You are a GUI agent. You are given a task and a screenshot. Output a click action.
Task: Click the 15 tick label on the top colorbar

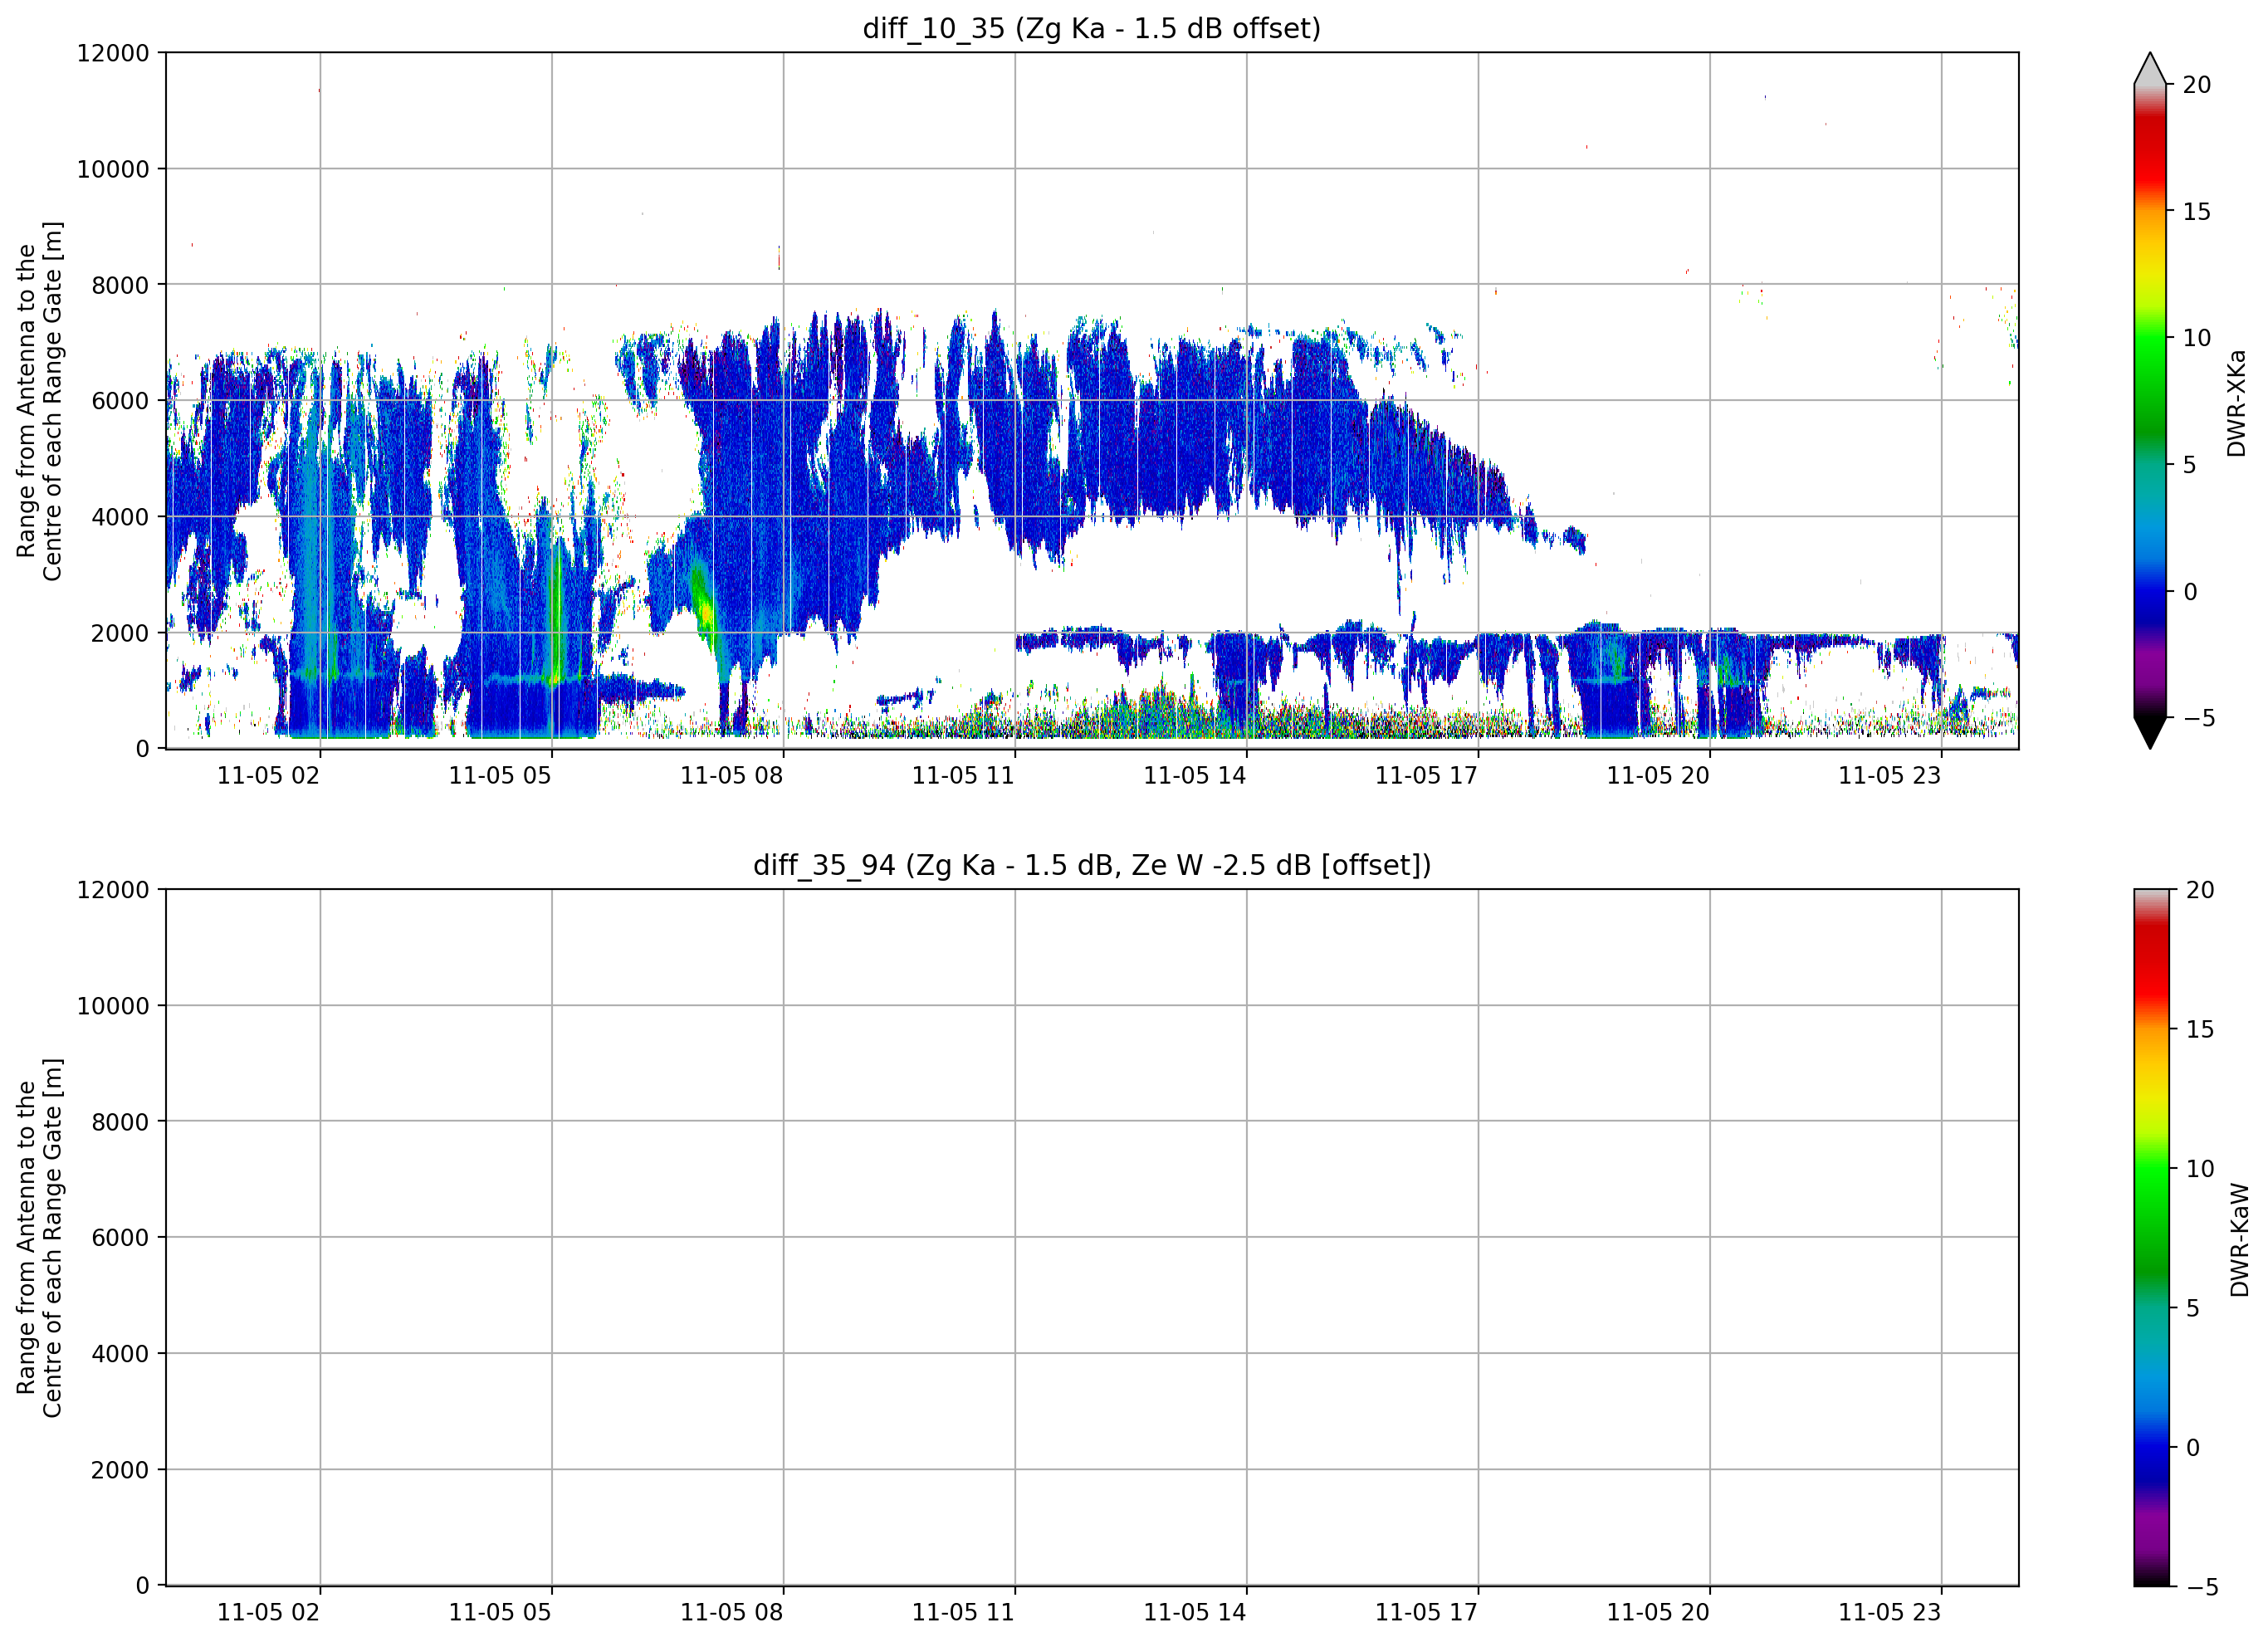pos(2196,212)
